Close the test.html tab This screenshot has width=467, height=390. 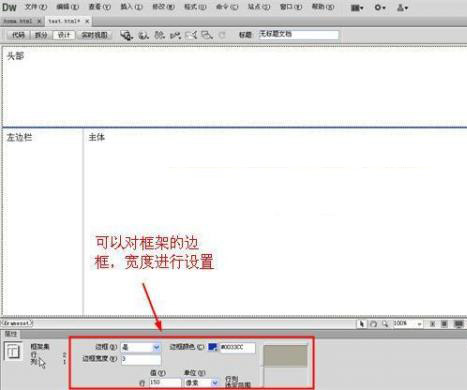point(87,21)
